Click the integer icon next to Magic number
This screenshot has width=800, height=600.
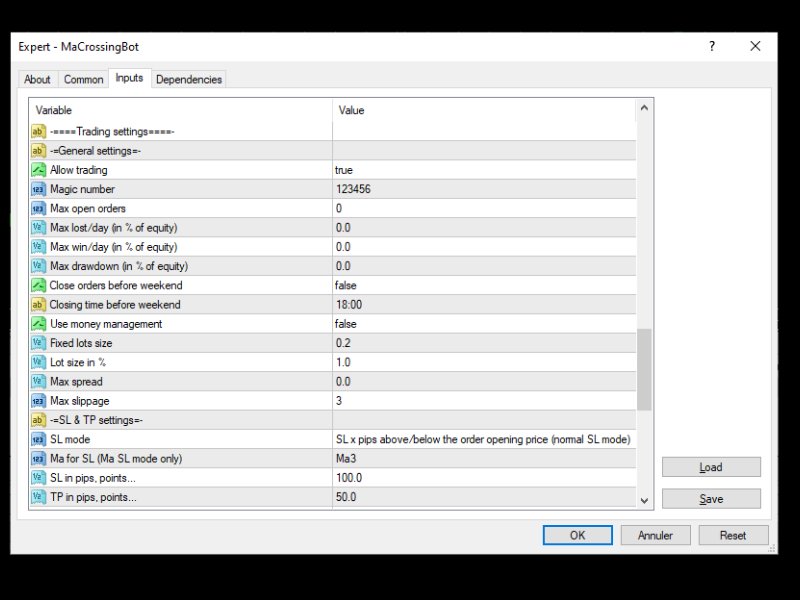coord(38,189)
